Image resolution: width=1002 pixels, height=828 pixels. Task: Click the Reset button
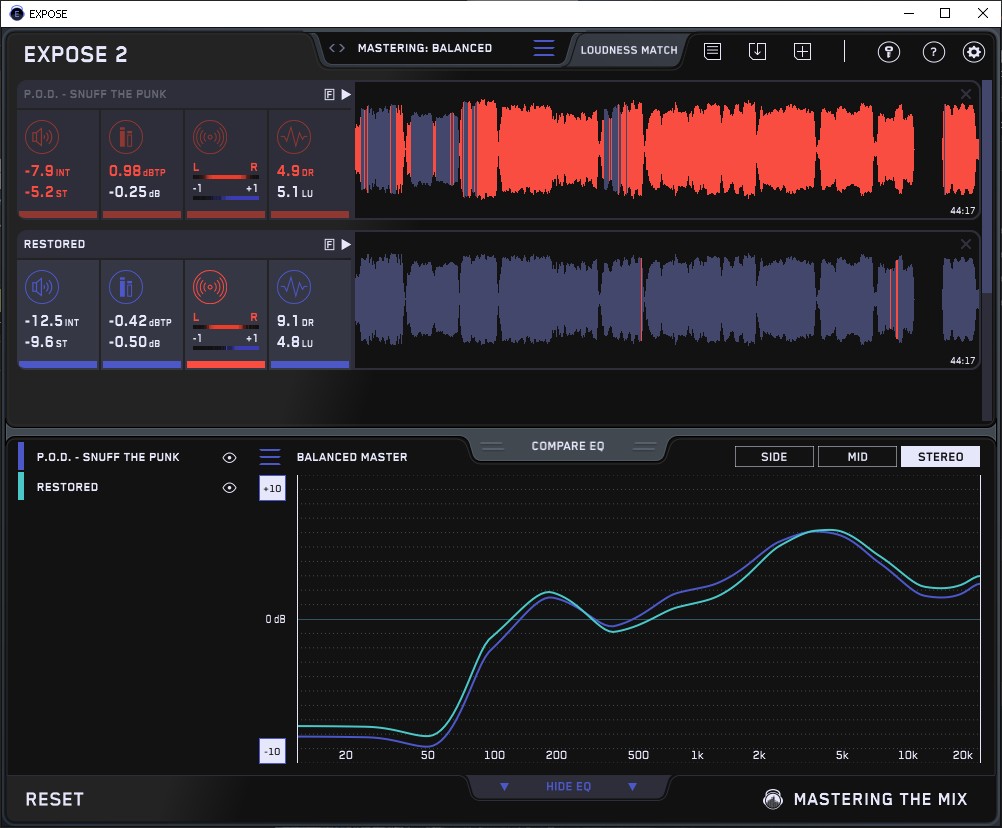pos(55,799)
